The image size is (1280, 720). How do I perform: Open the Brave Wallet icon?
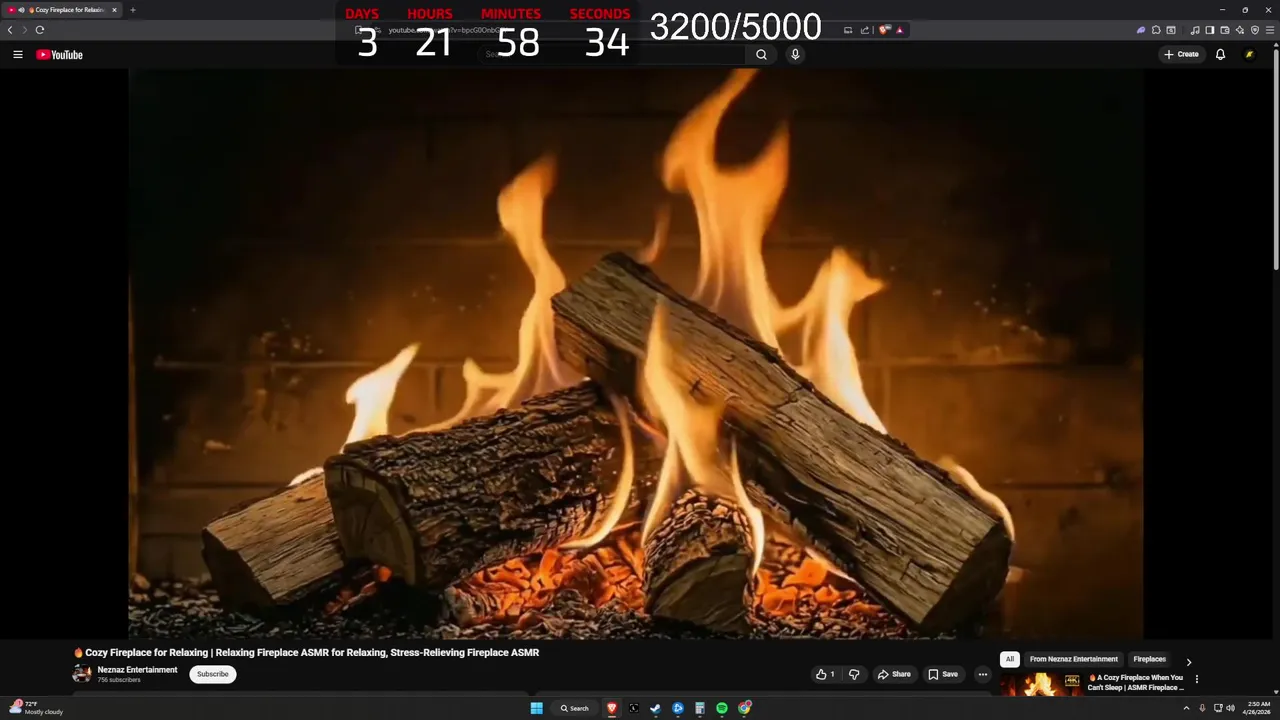(x=1225, y=30)
